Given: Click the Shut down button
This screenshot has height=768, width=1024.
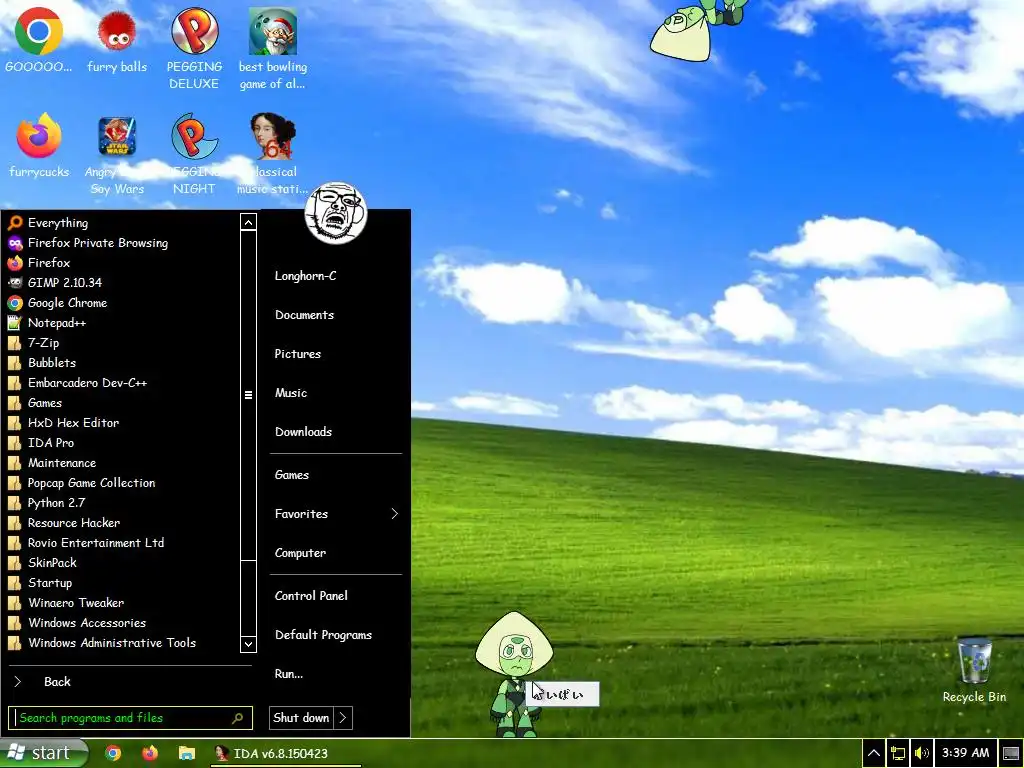Looking at the screenshot, I should tap(301, 718).
